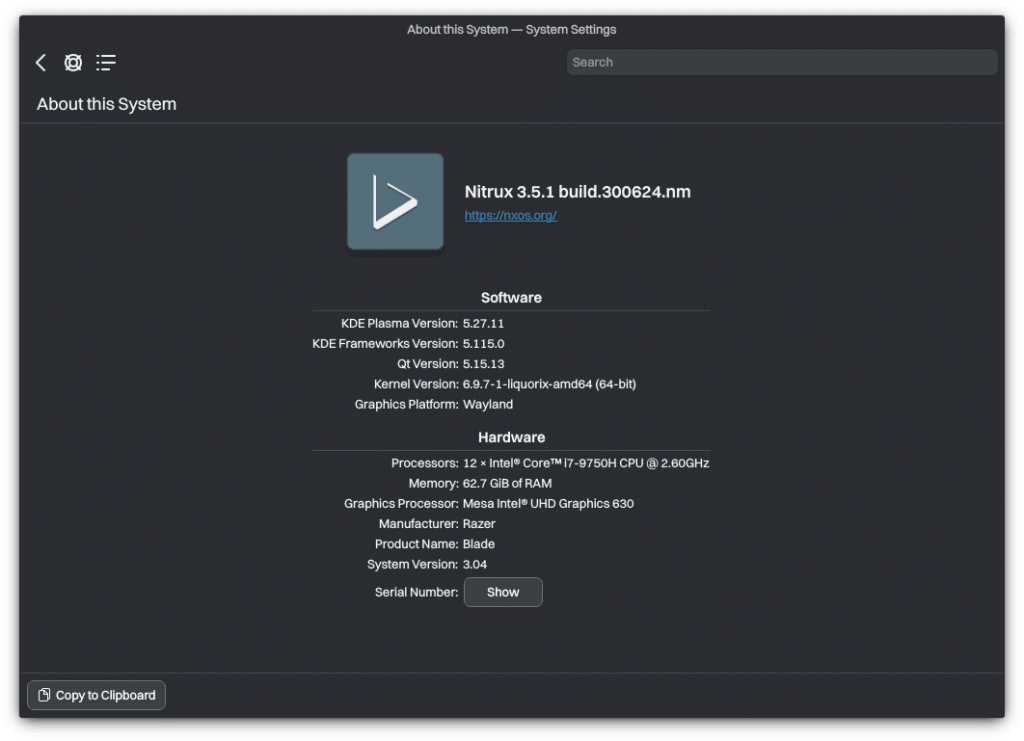Select Qt Version value 5.15.13
This screenshot has height=741, width=1024.
tap(483, 364)
